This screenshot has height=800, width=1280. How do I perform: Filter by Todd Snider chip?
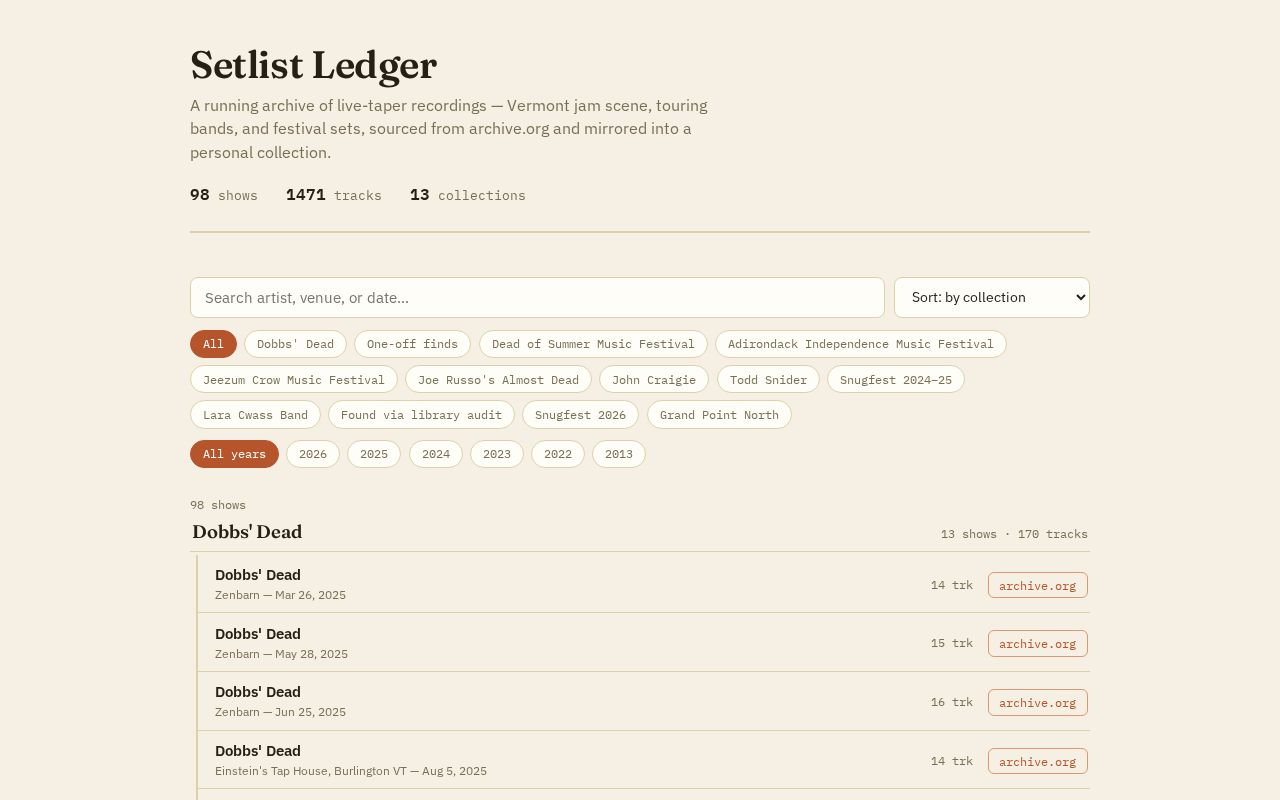[x=768, y=380]
